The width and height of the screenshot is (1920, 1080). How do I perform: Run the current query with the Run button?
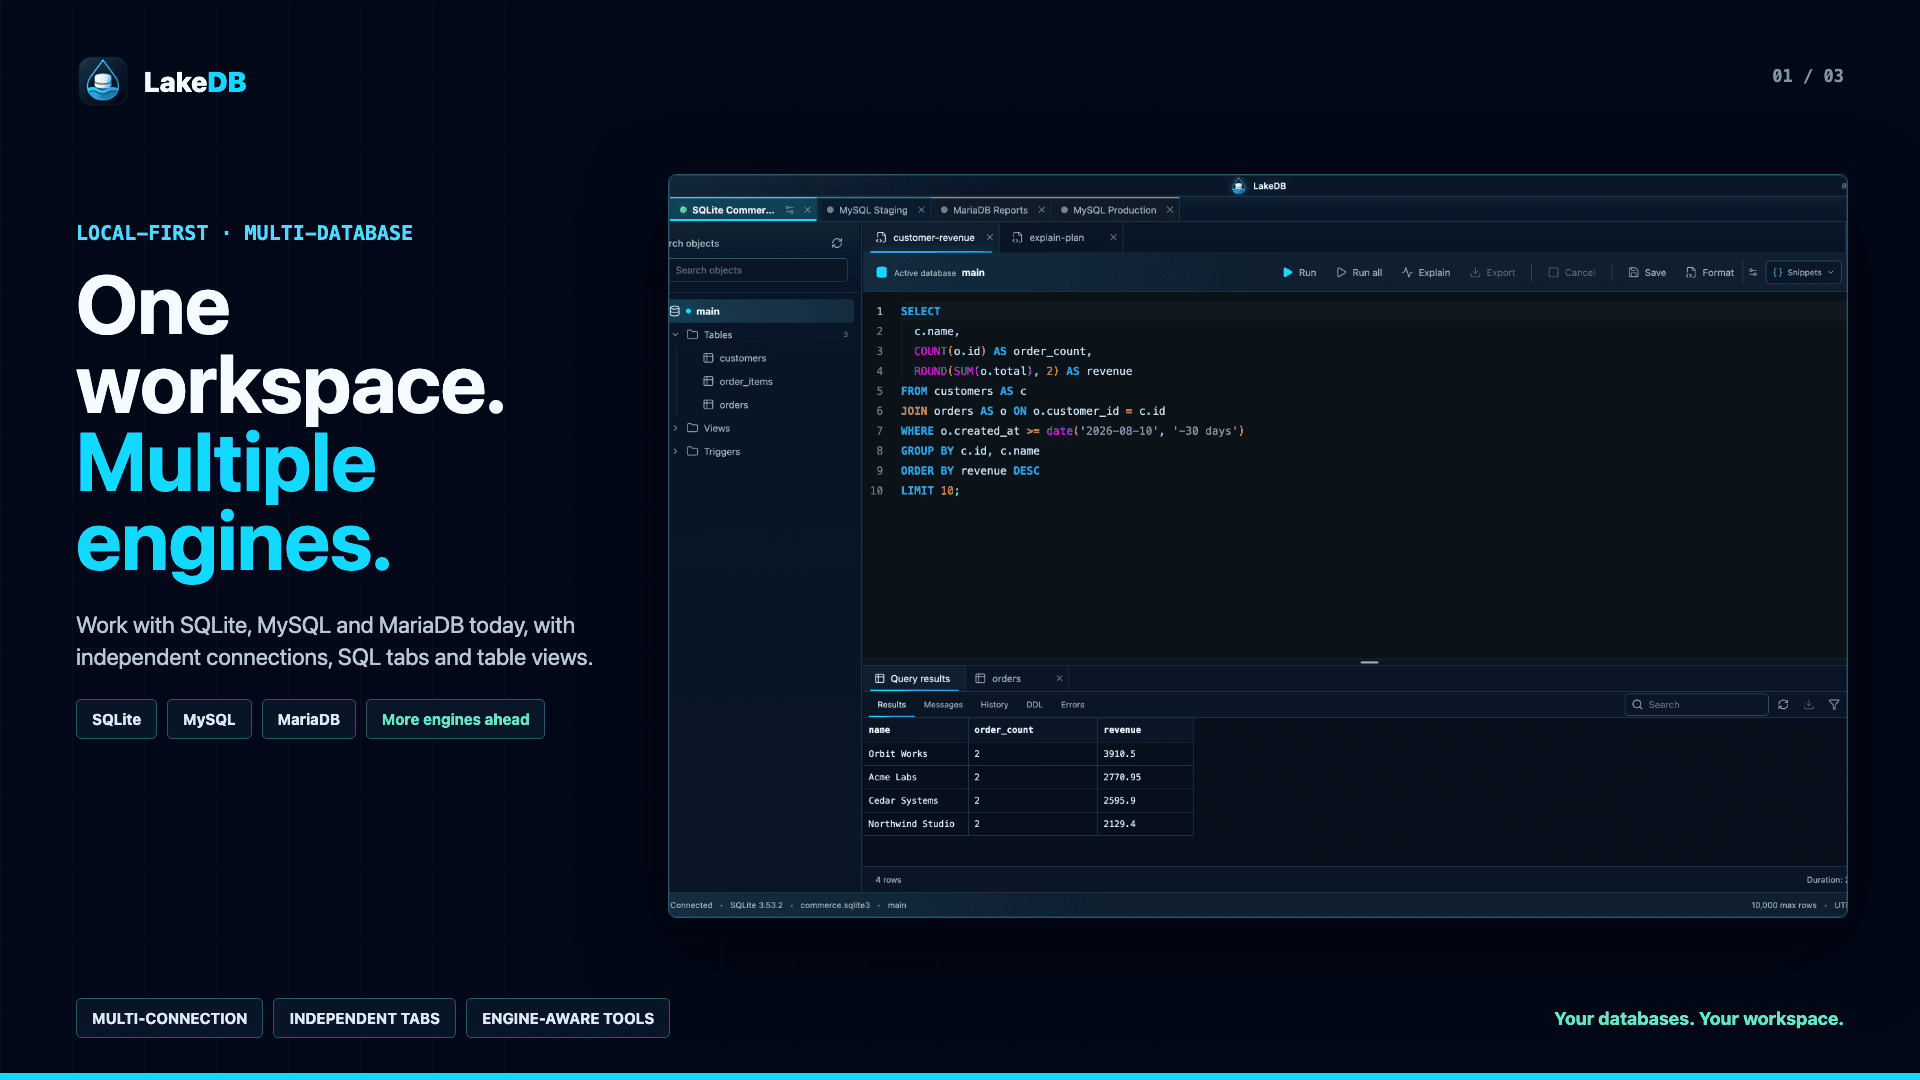(x=1299, y=273)
